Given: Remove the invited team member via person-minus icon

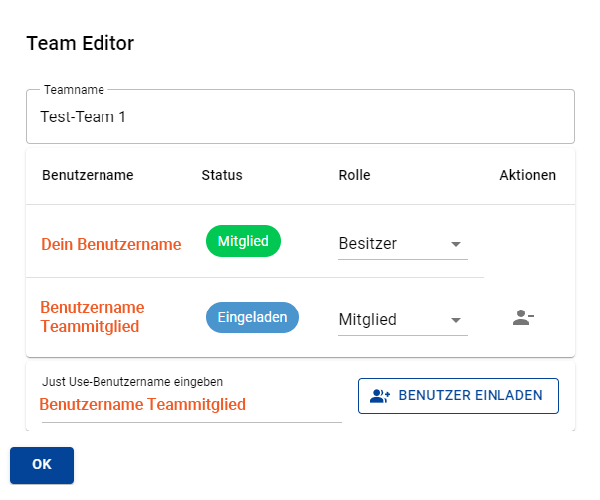Looking at the screenshot, I should [523, 318].
